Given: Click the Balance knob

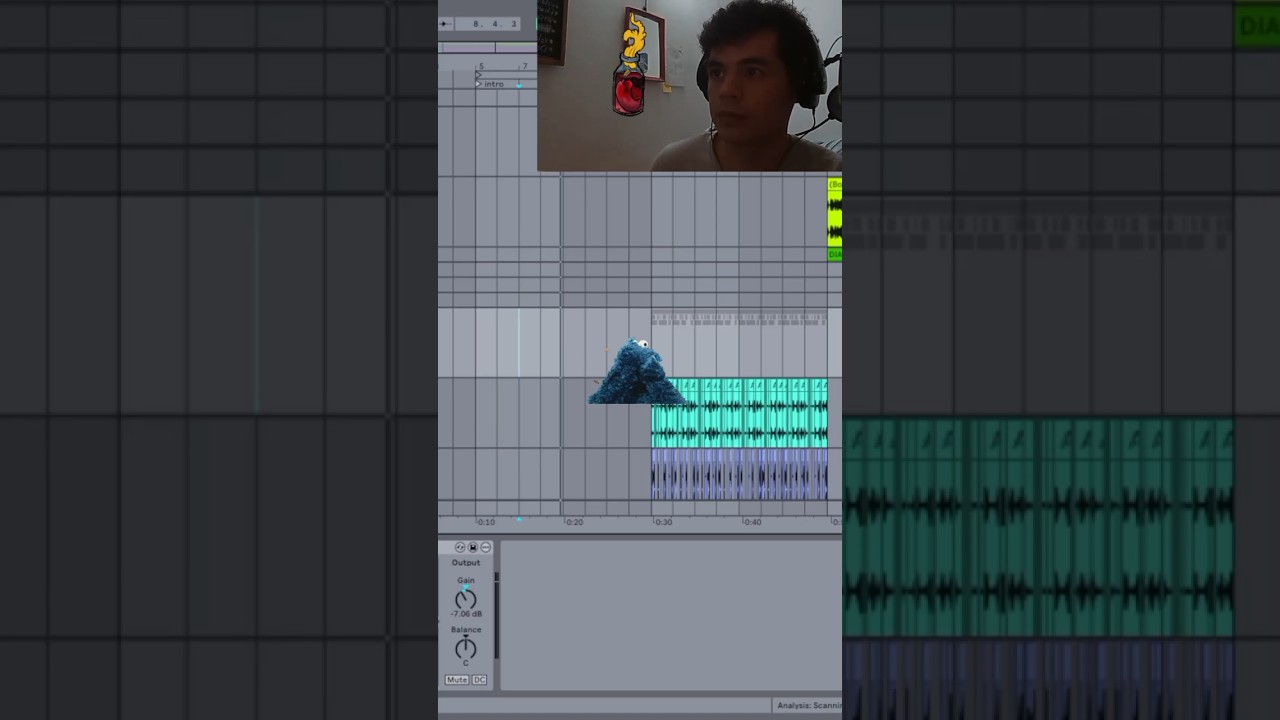Looking at the screenshot, I should (x=466, y=648).
